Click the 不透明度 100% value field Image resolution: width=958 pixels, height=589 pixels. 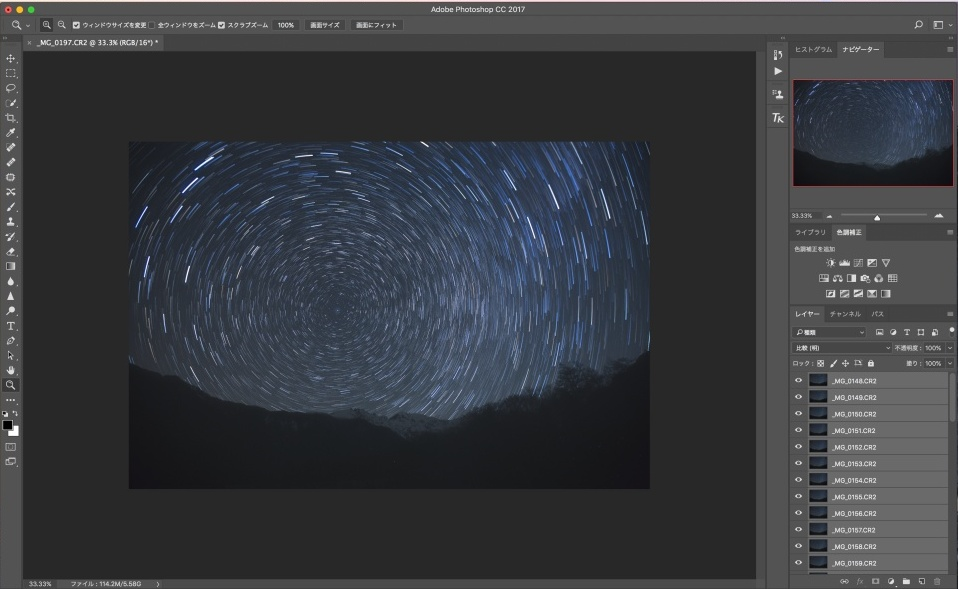[933, 348]
